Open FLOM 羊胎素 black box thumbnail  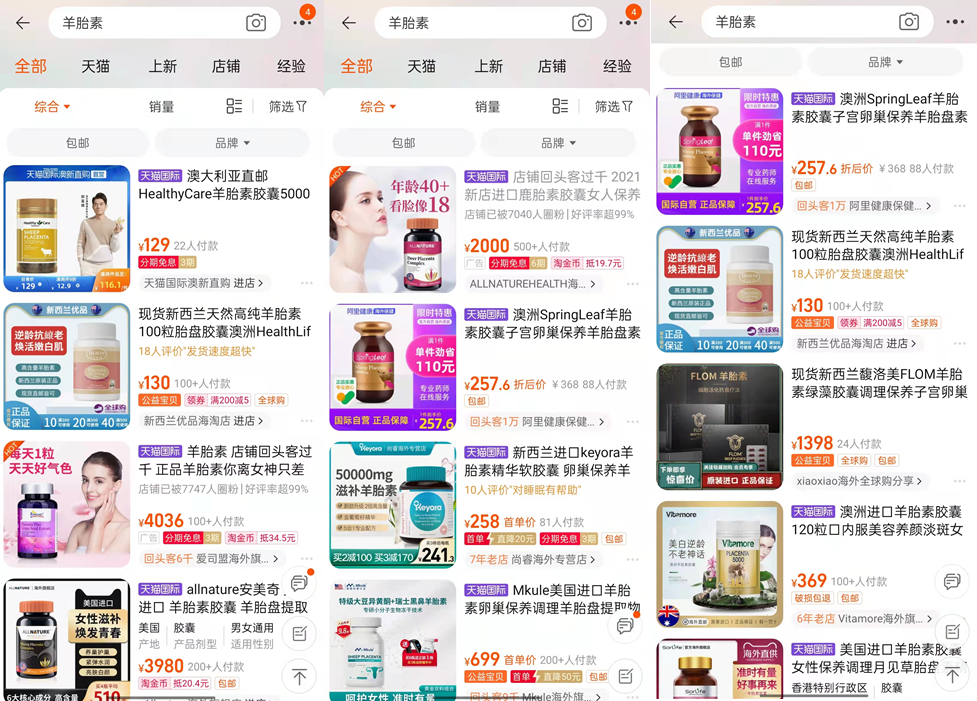720,427
